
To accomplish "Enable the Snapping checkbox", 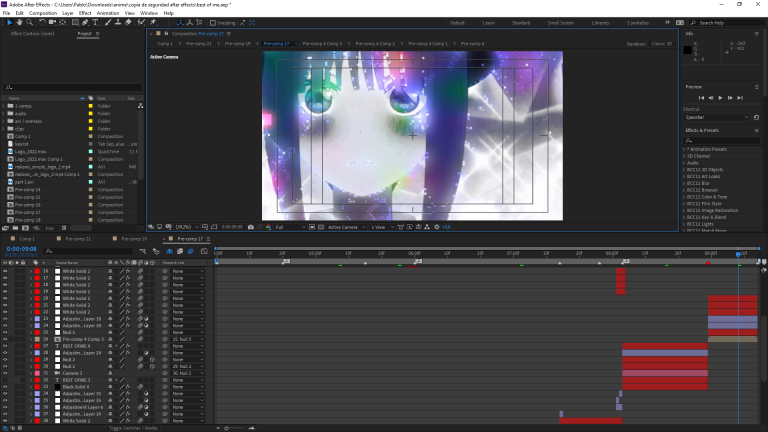I will [213, 23].
